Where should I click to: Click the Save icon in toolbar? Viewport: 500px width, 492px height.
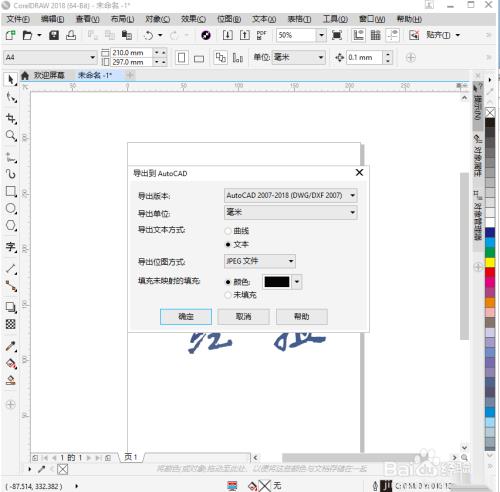pos(54,35)
